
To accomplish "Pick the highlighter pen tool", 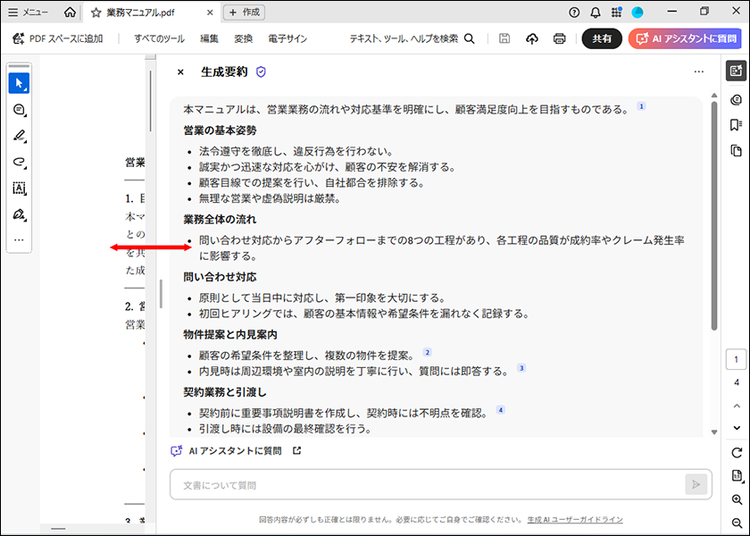I will point(19,136).
